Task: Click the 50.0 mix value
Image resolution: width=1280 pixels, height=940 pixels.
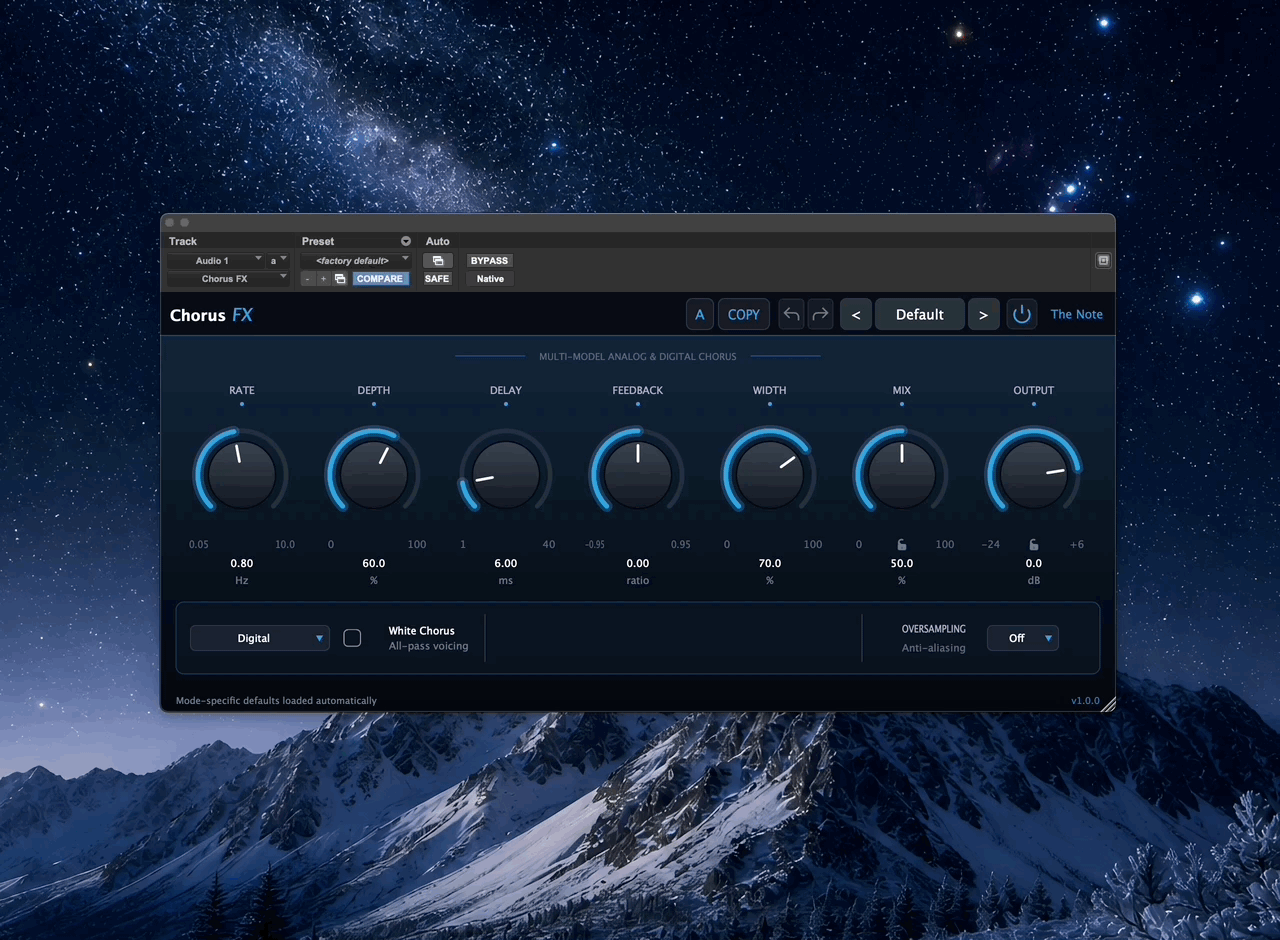Action: click(x=902, y=563)
